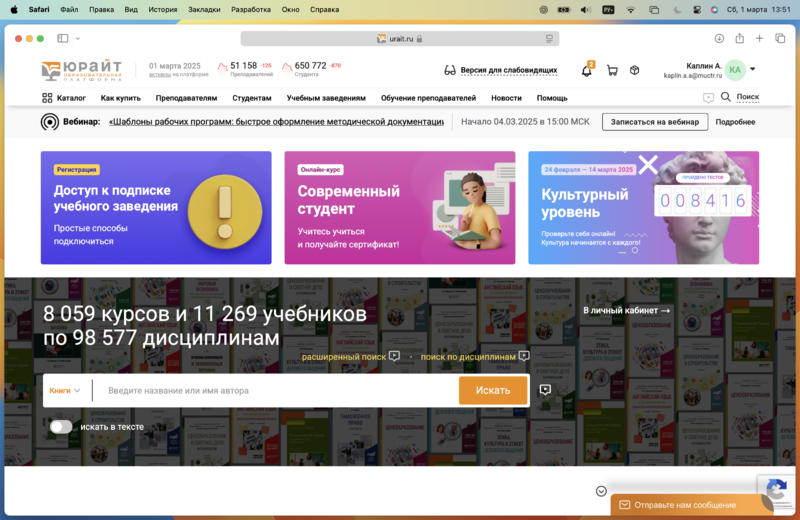Click the 'расширенный поиск' link
This screenshot has height=520, width=800.
pyautogui.click(x=343, y=356)
